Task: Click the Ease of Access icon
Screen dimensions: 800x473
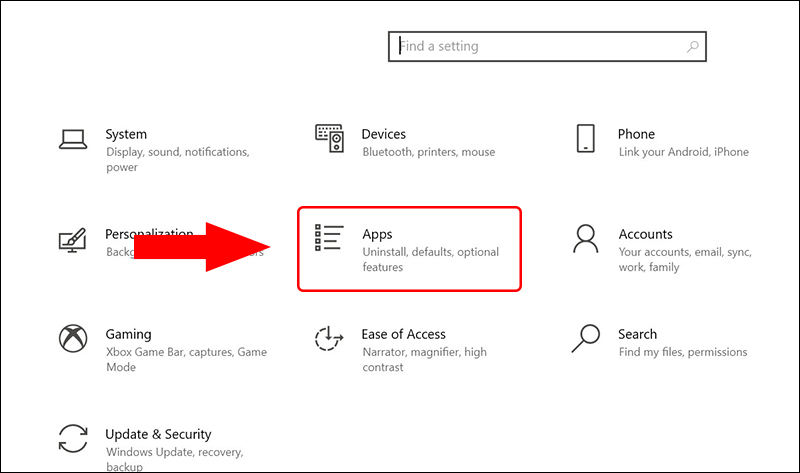Action: point(329,339)
